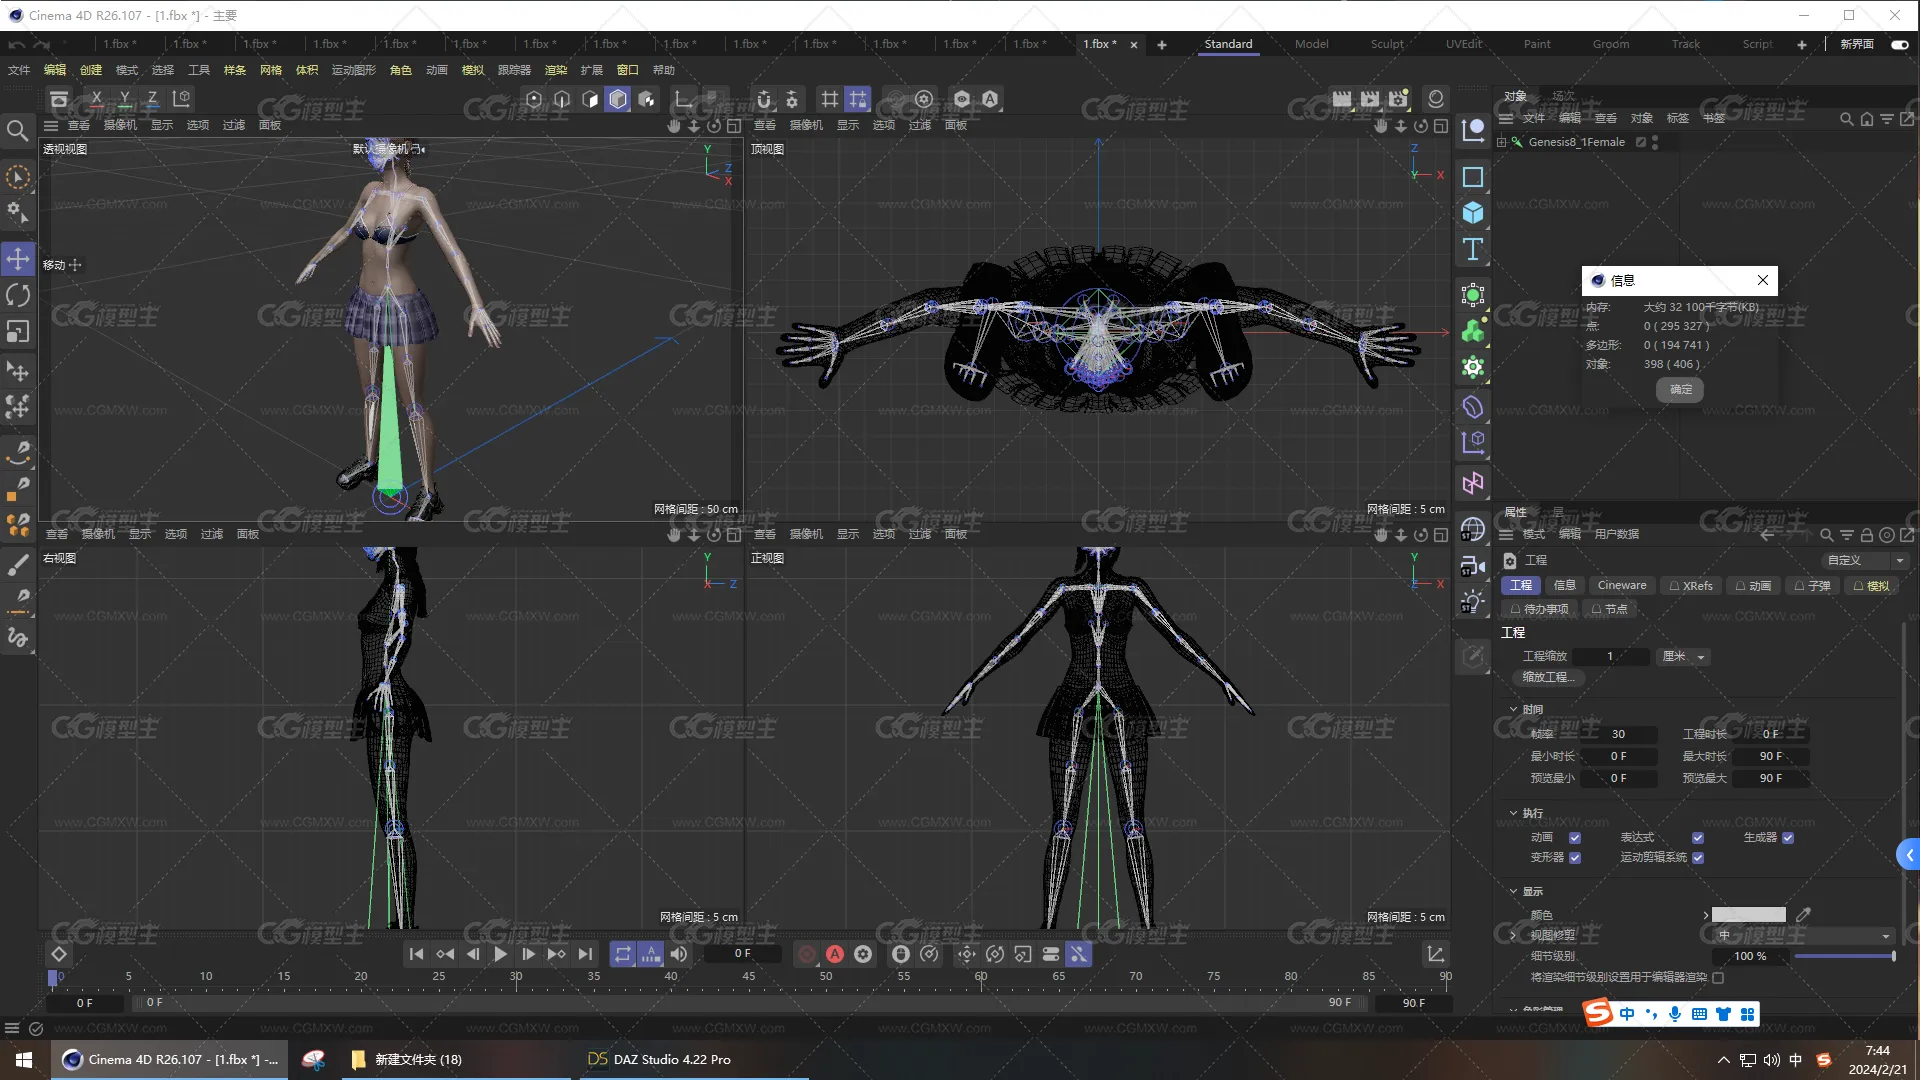This screenshot has width=1920, height=1080.
Task: Open the XRefs attribute tab
Action: (x=1691, y=586)
